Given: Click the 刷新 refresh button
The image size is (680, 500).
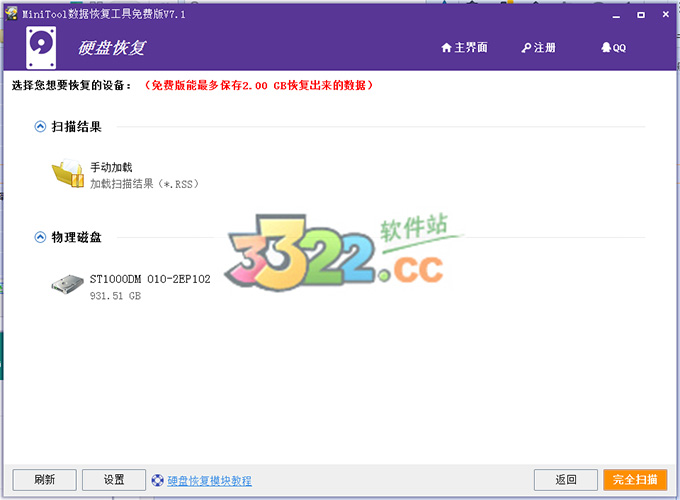Looking at the screenshot, I should (x=45, y=480).
